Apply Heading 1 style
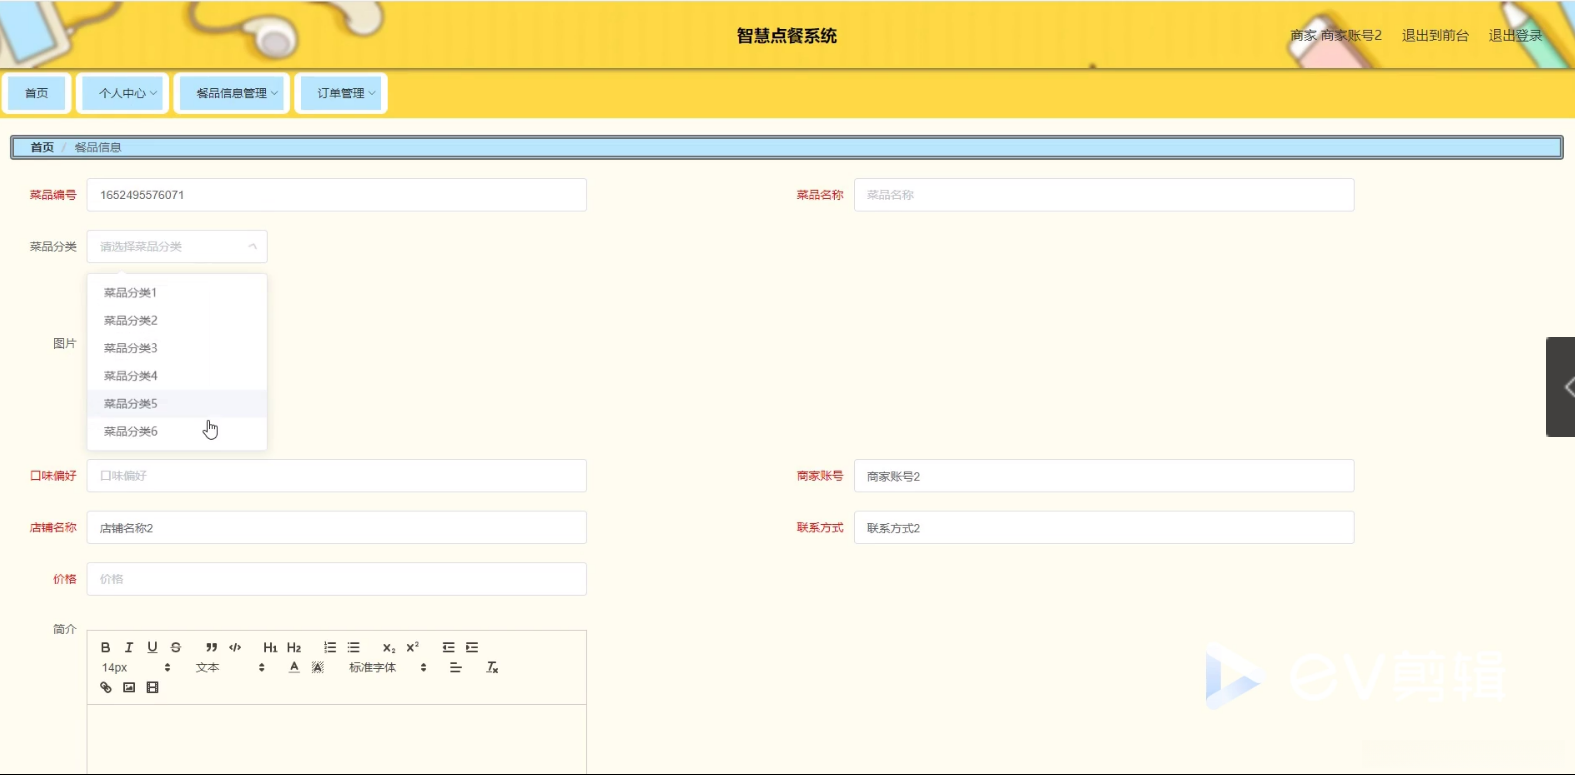 tap(270, 647)
